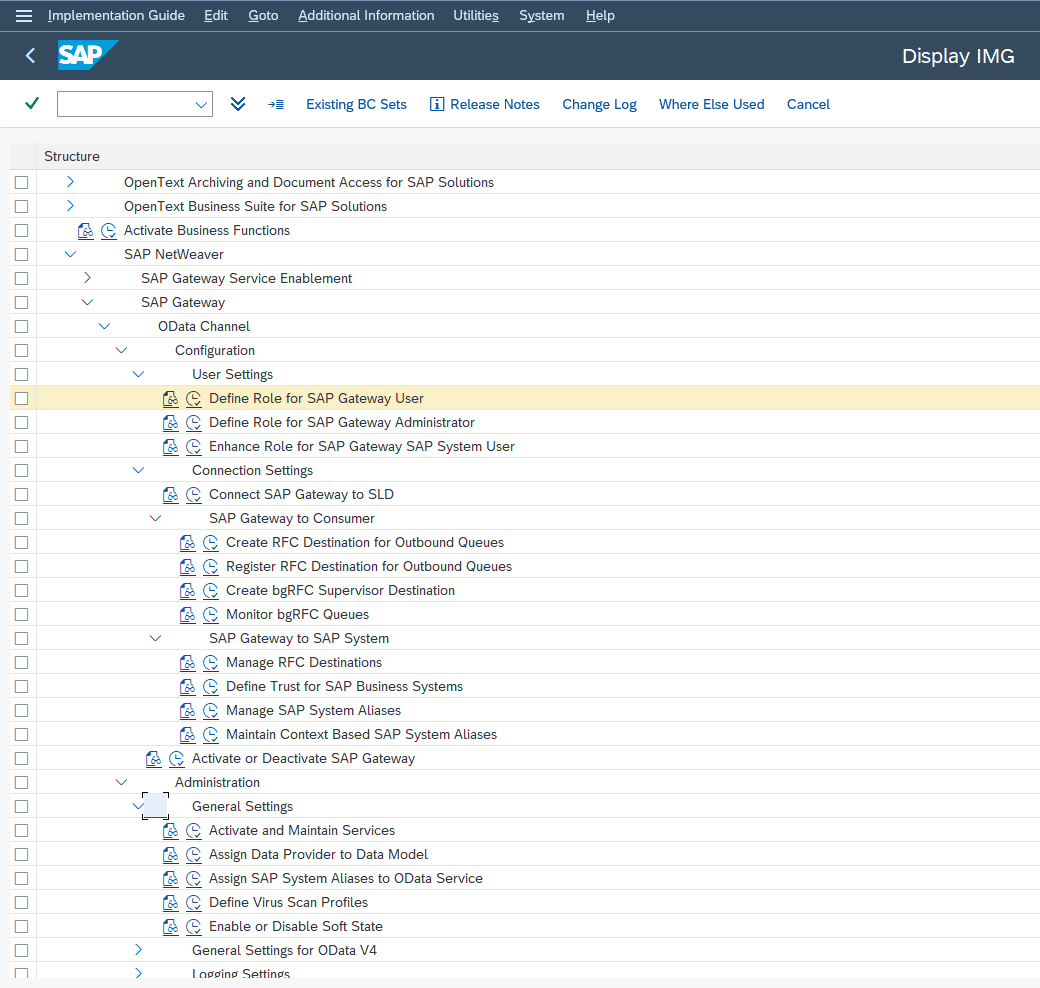Execute activity for Maintain Context Based SAP System Aliases
This screenshot has width=1040, height=988.
(x=211, y=735)
